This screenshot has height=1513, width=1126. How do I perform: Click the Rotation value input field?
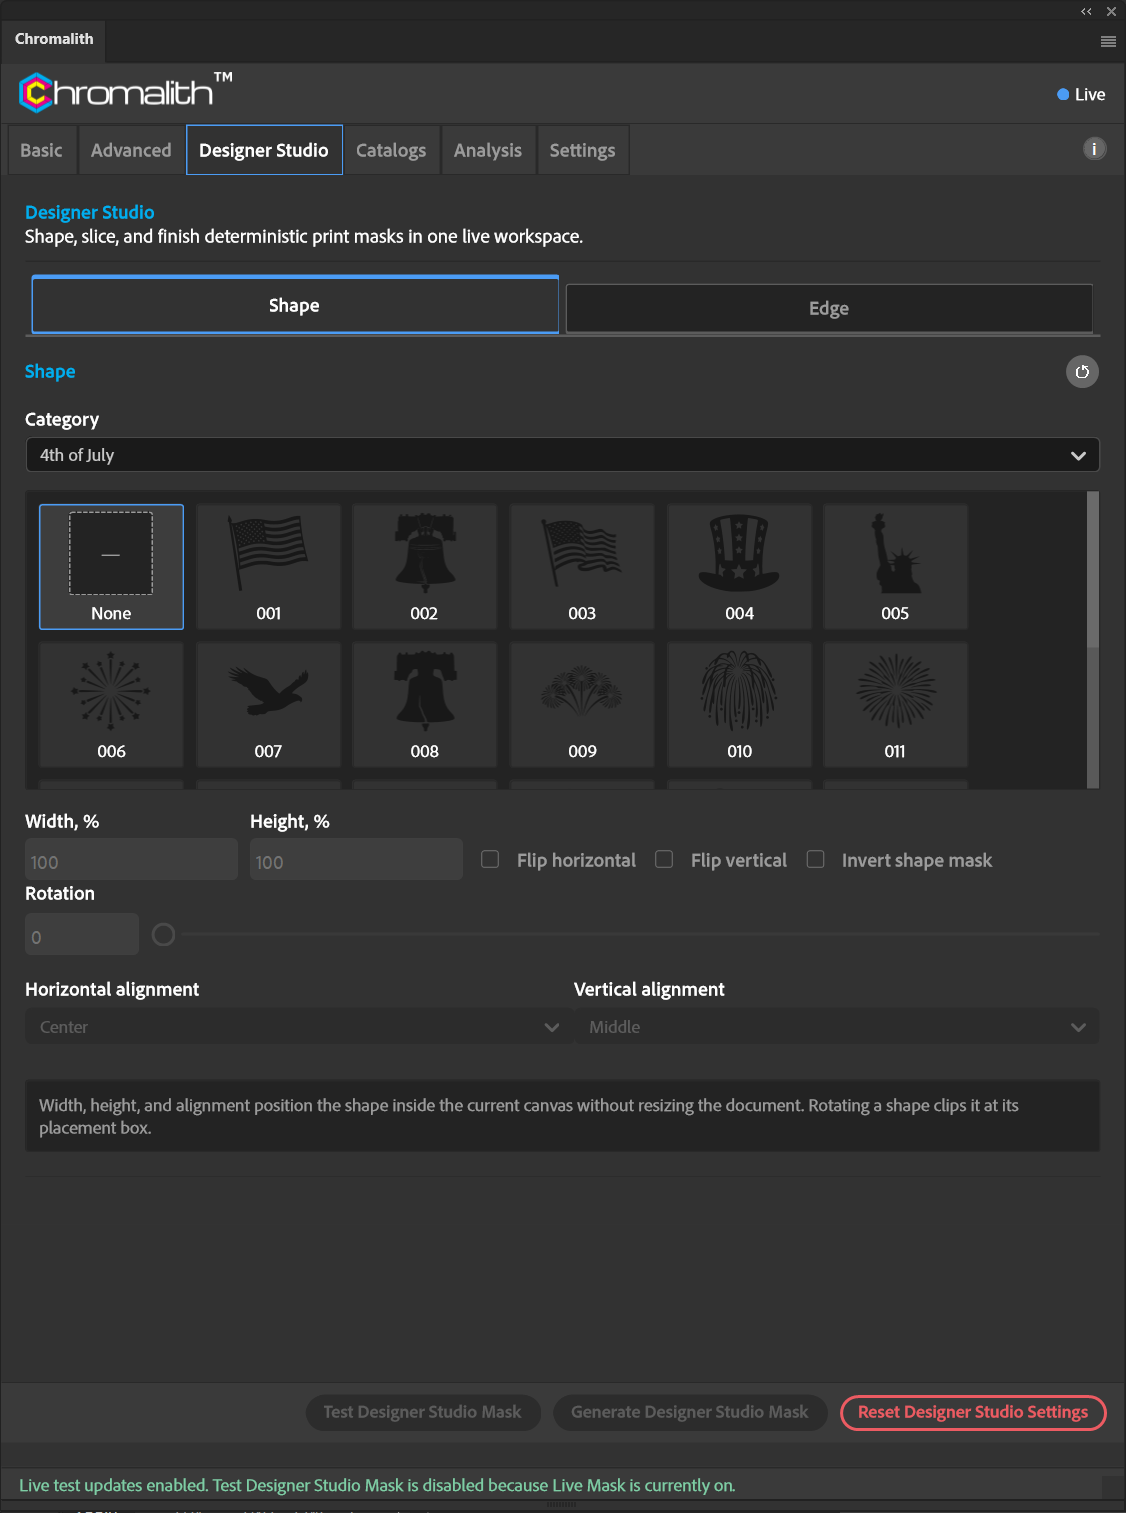(x=82, y=935)
